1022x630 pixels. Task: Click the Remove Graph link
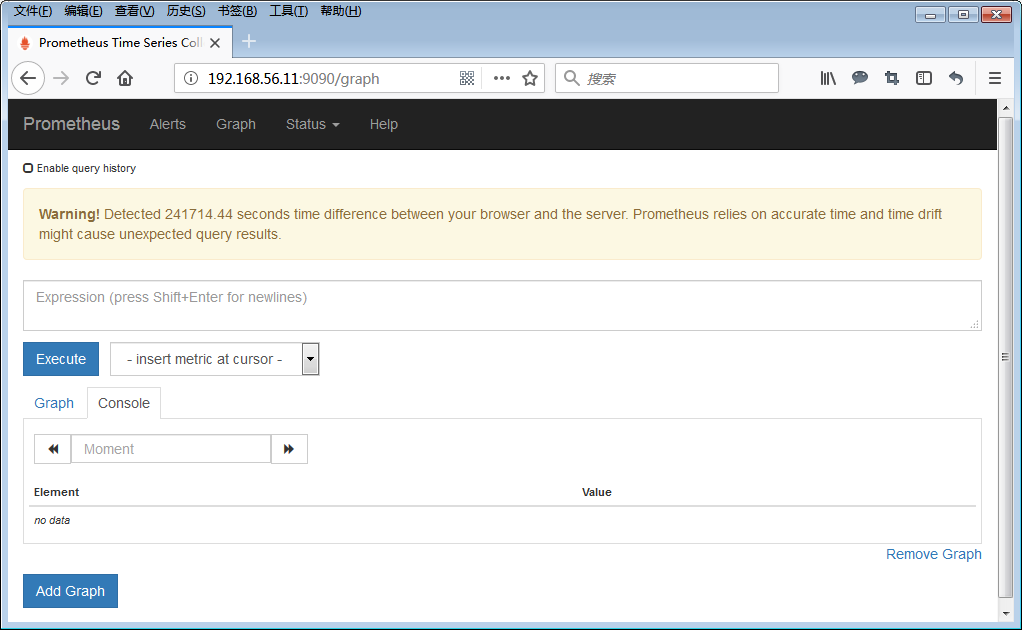point(933,554)
